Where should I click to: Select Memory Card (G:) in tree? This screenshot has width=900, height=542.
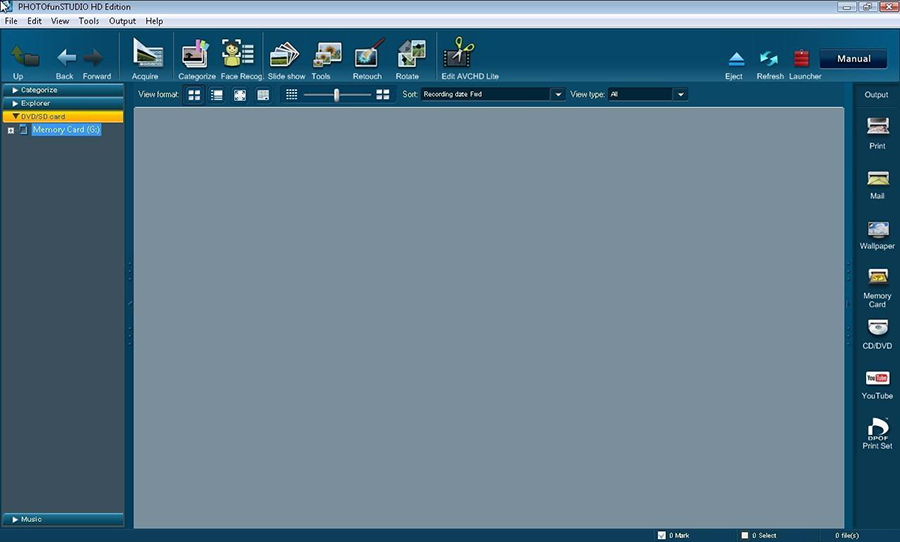click(66, 130)
